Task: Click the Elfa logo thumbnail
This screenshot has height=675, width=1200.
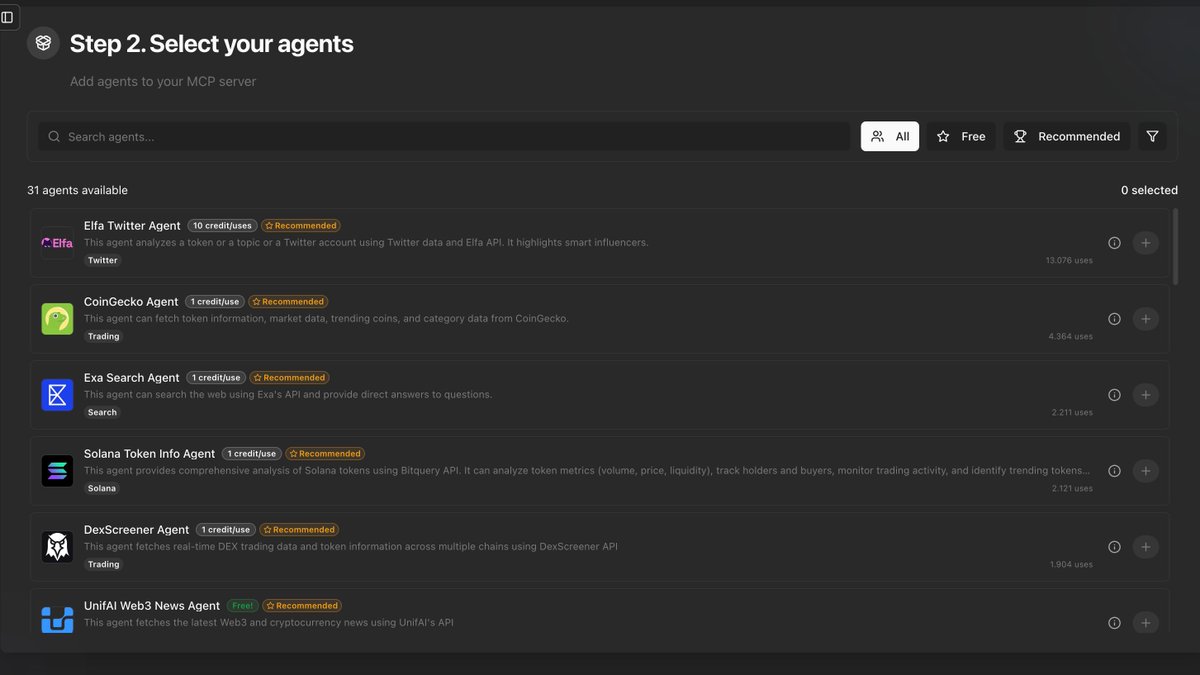Action: pyautogui.click(x=57, y=243)
